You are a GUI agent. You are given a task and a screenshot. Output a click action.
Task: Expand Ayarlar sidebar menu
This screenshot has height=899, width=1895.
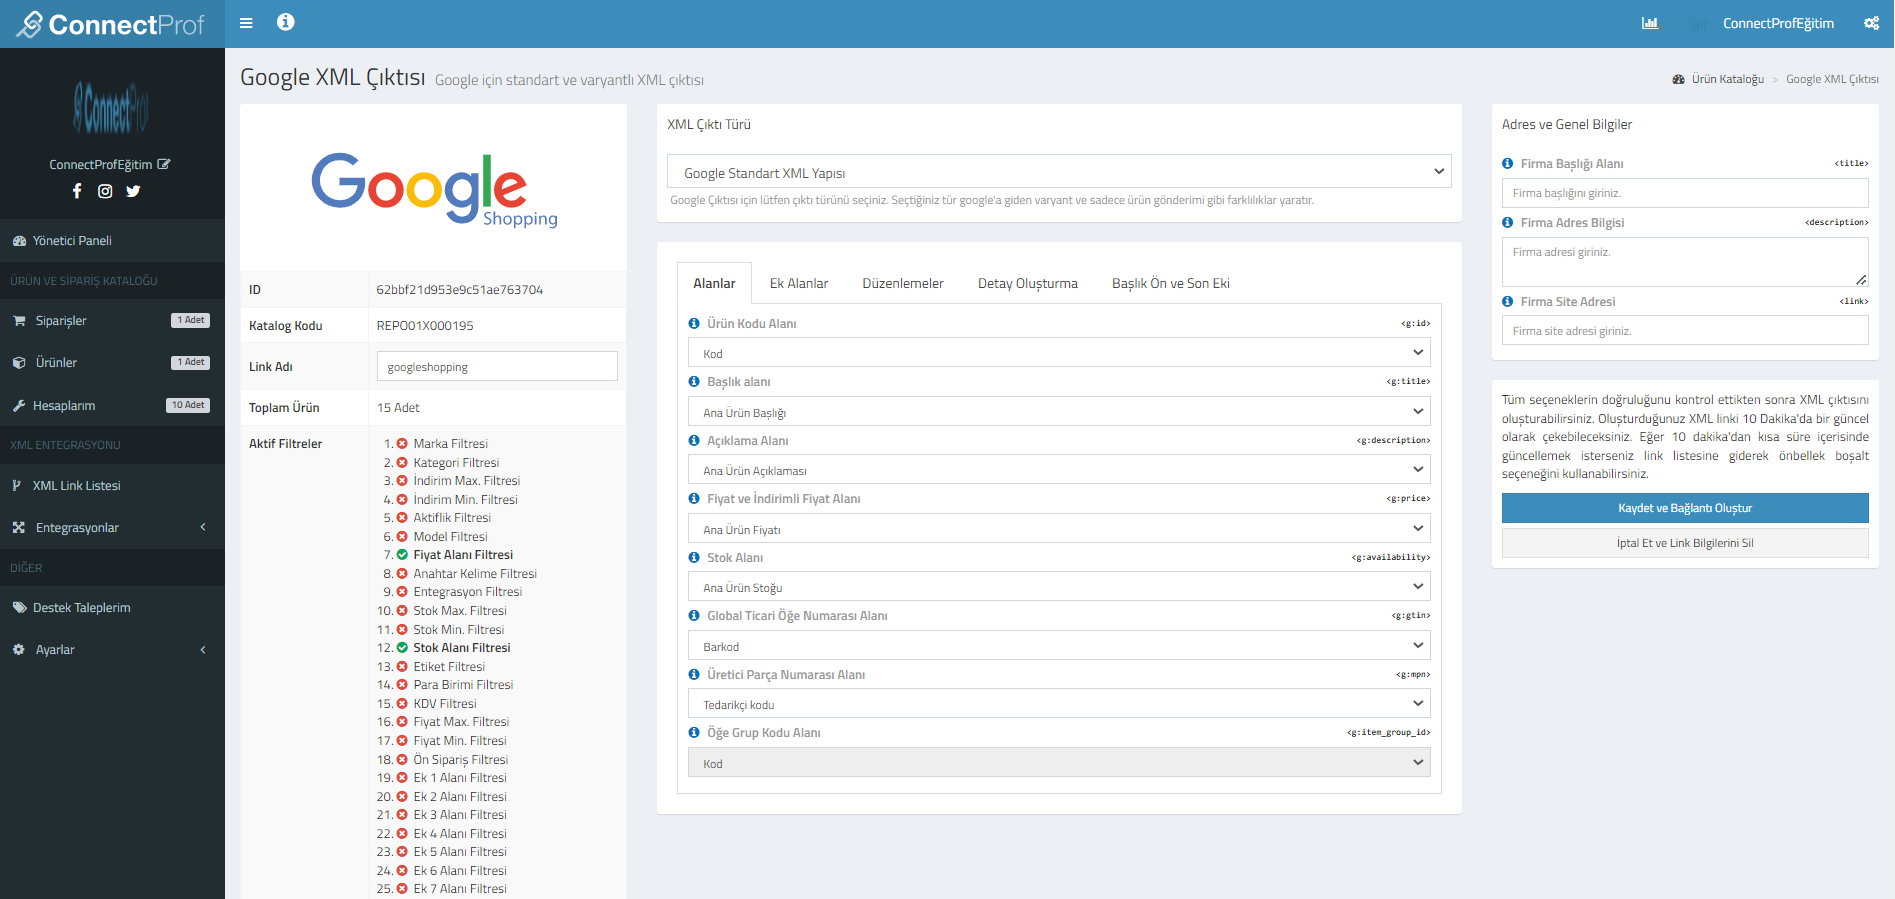pos(112,649)
